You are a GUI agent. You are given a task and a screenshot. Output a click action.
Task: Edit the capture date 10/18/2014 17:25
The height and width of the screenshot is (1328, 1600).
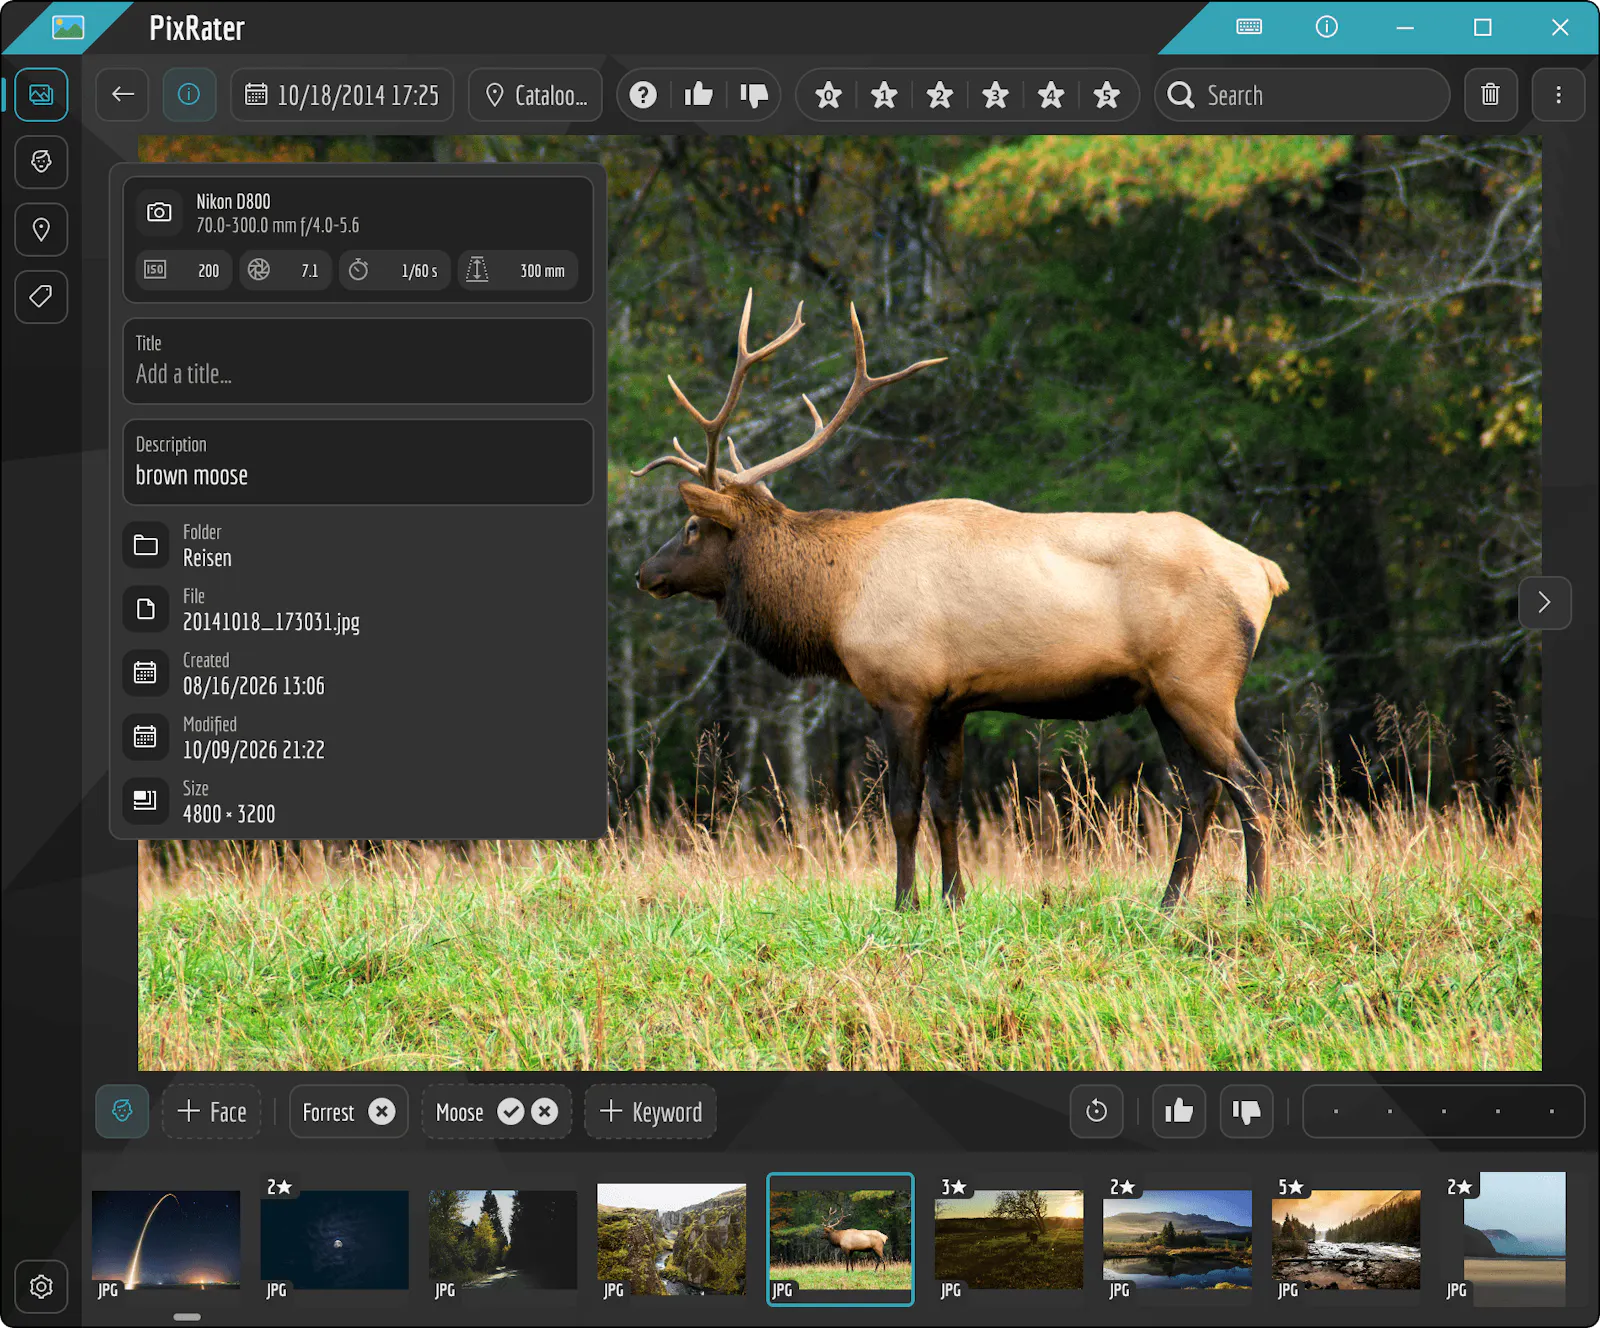click(x=342, y=95)
